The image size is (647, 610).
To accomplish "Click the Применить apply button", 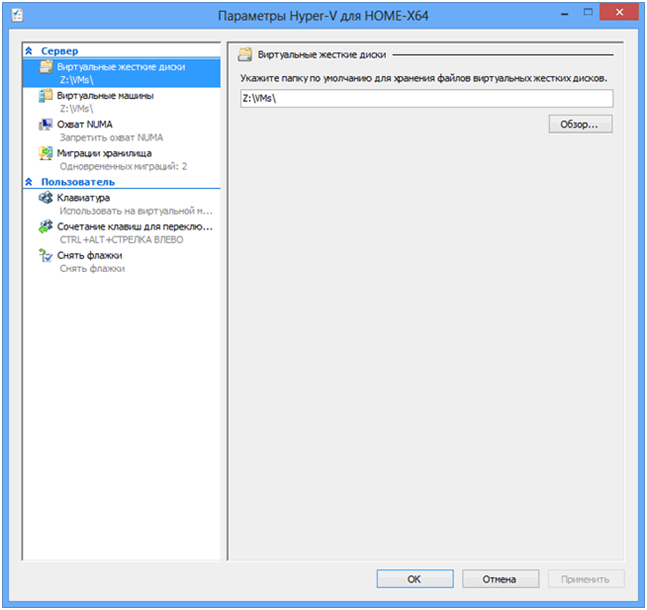I will (x=585, y=579).
